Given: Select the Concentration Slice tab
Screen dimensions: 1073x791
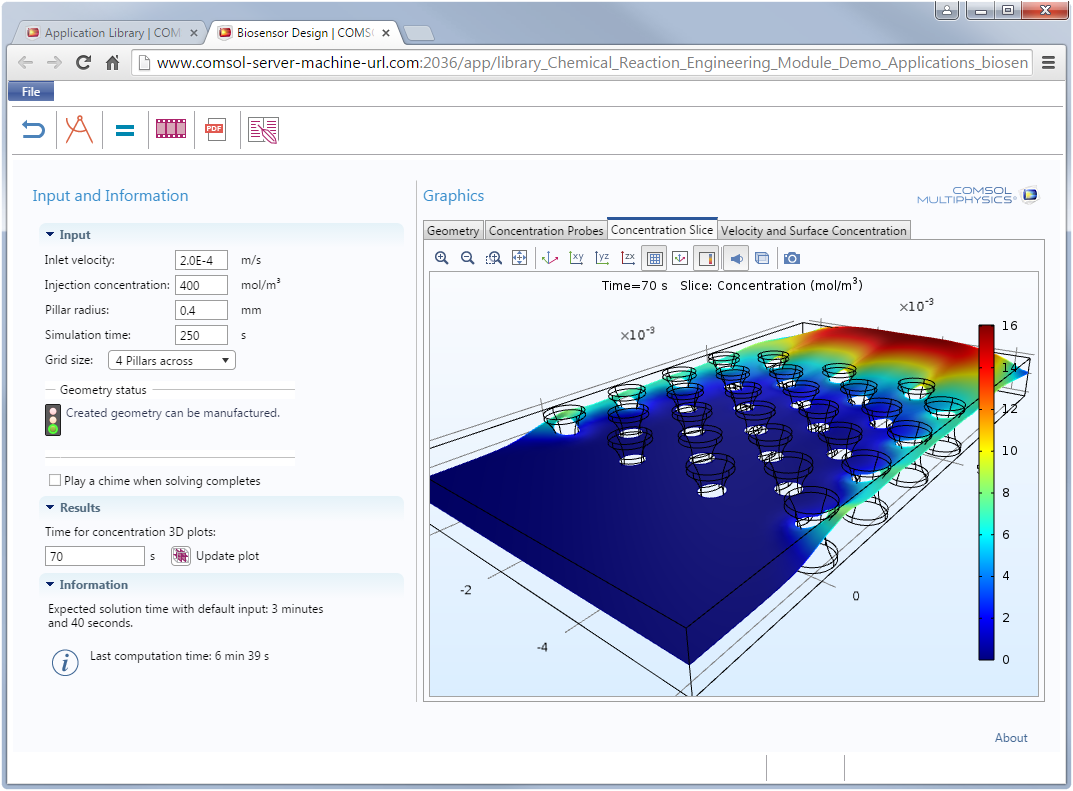Looking at the screenshot, I should point(662,229).
